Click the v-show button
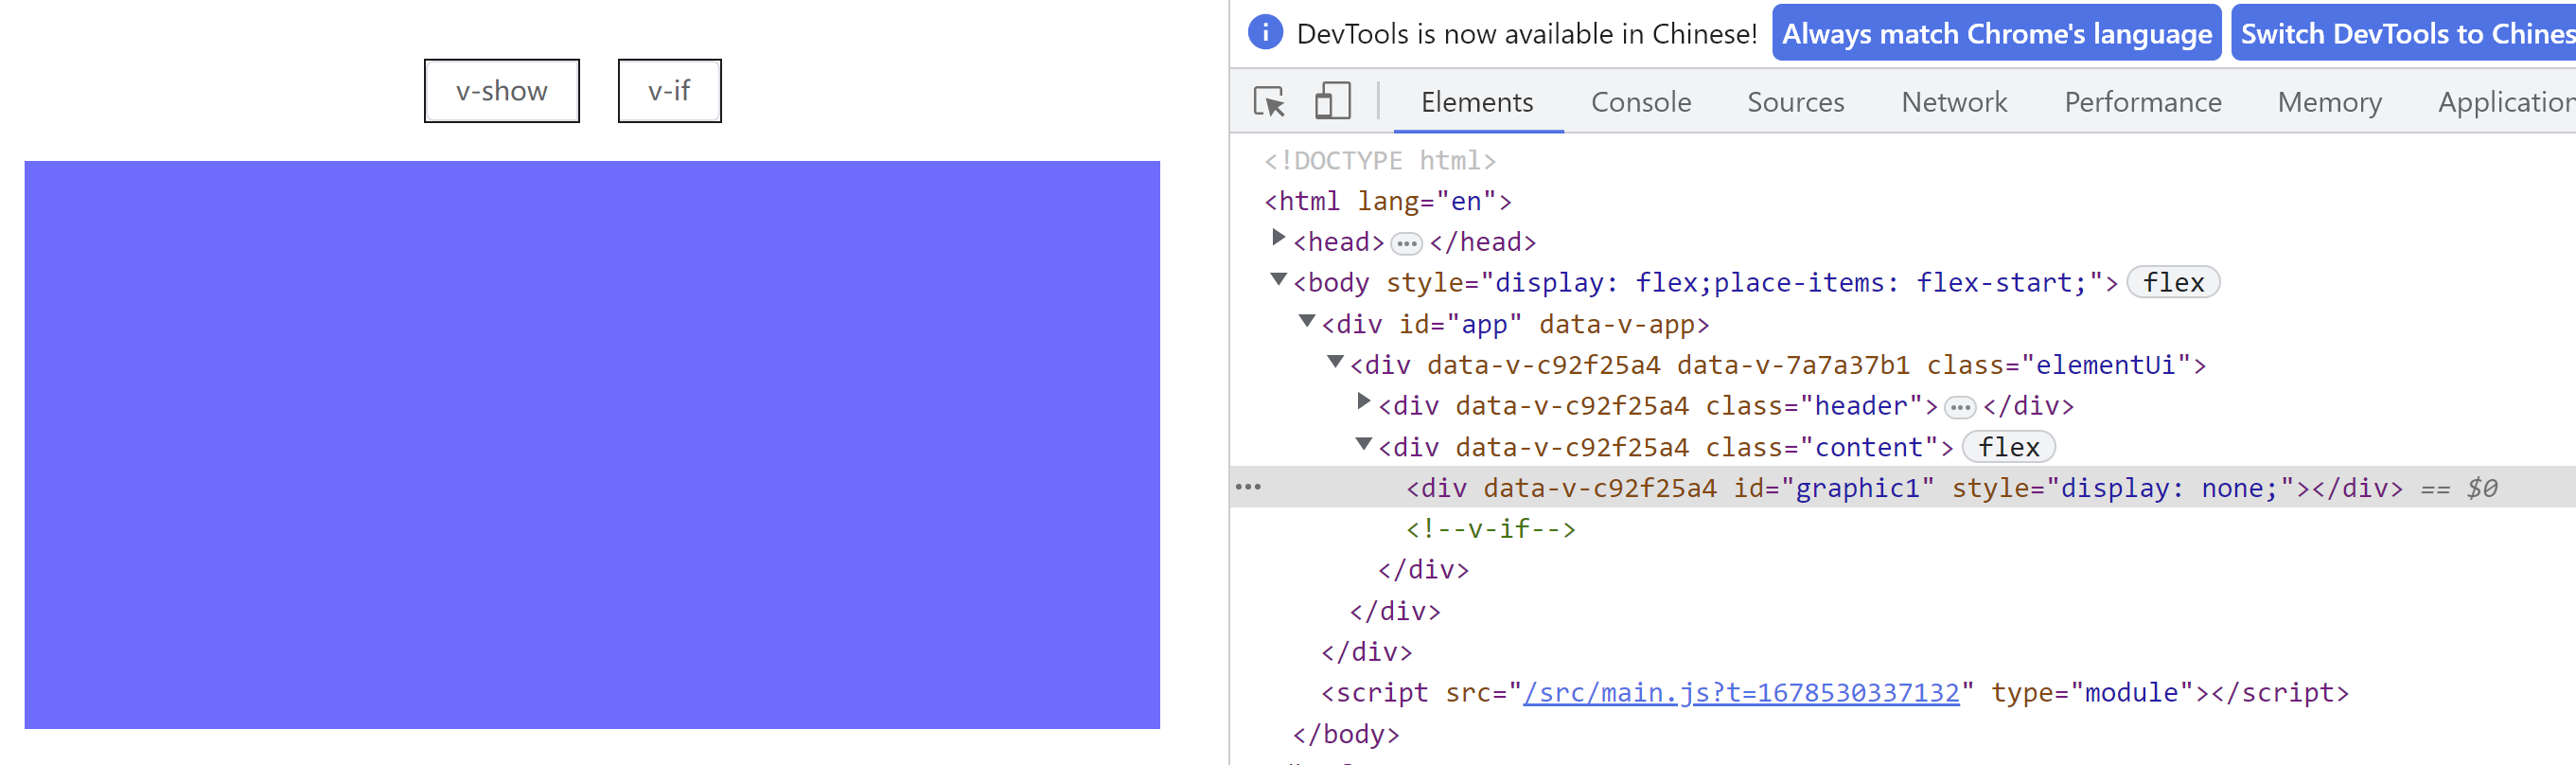The height and width of the screenshot is (765, 2576). 501,91
